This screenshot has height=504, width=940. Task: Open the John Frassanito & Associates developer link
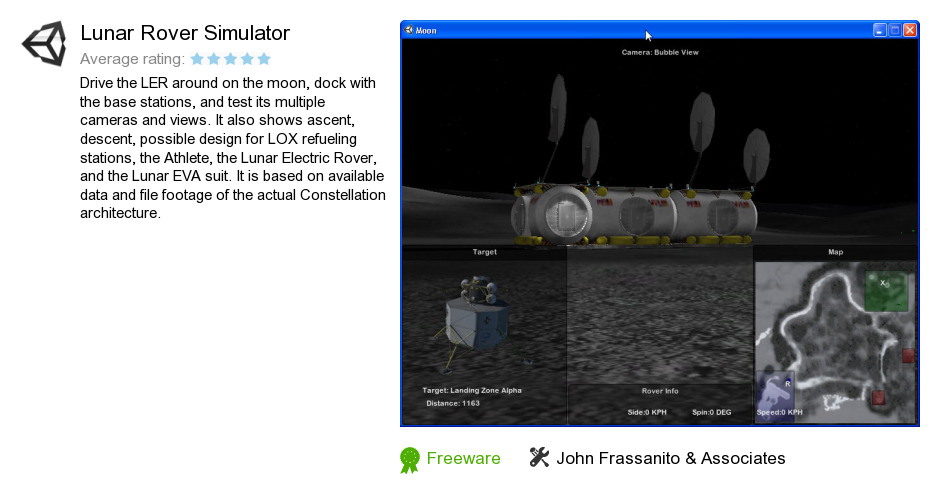click(x=671, y=458)
